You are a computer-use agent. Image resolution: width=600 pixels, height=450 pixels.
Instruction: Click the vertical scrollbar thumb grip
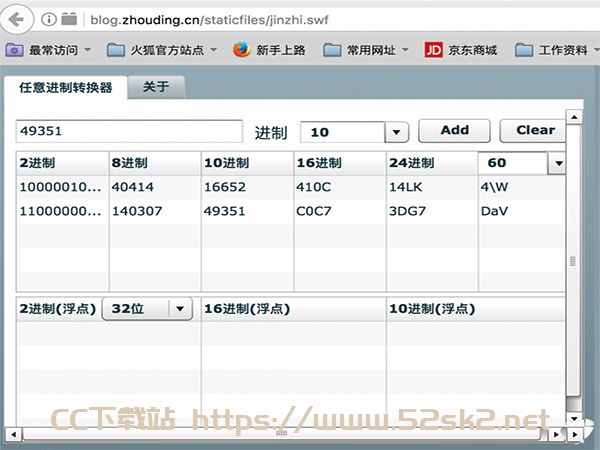(x=573, y=261)
